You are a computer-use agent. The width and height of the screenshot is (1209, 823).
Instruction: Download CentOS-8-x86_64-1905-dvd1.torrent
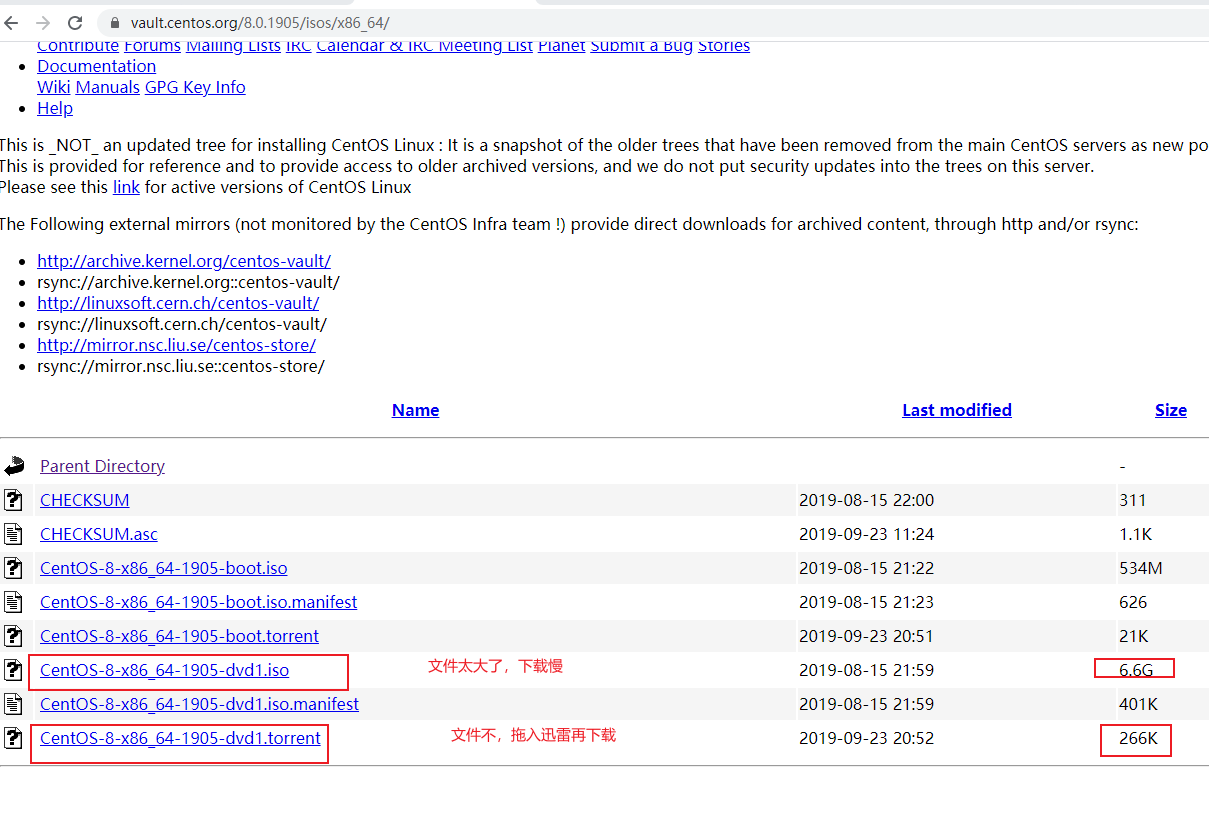pos(181,738)
